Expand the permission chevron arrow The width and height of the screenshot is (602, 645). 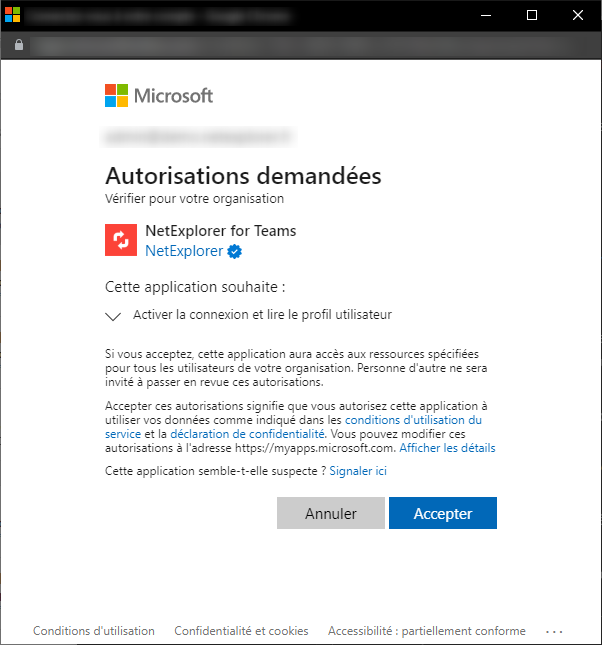click(x=112, y=315)
